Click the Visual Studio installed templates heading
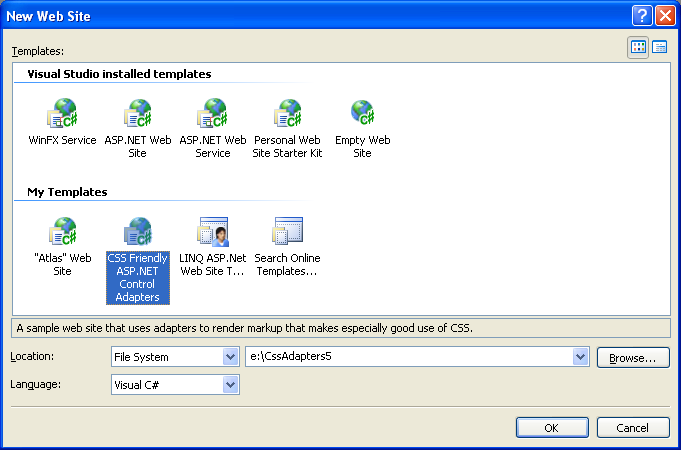The image size is (681, 450). [119, 74]
